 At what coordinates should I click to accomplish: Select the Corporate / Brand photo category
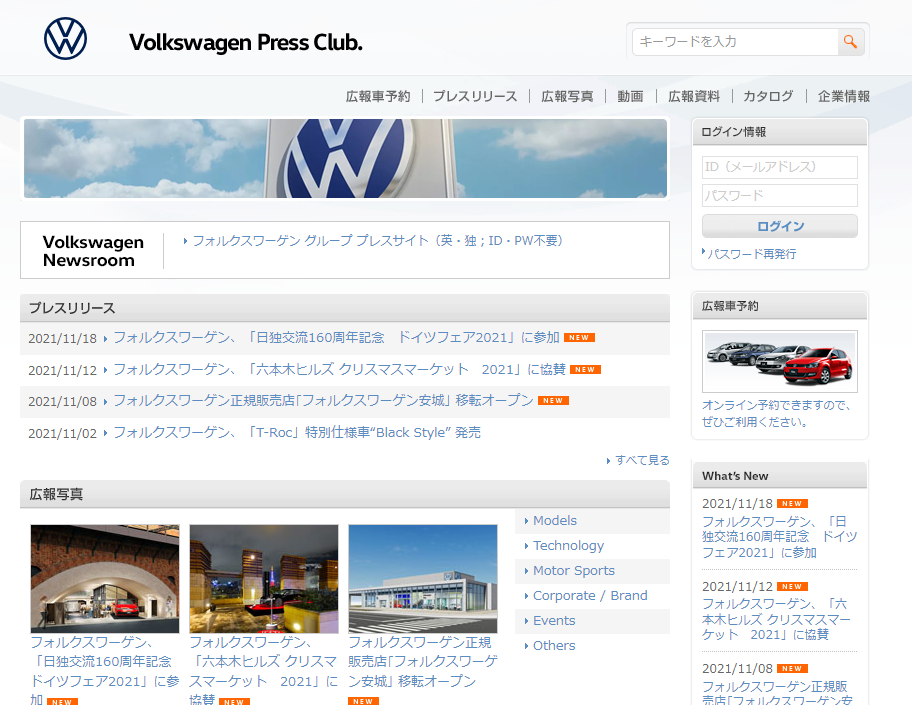pos(590,596)
